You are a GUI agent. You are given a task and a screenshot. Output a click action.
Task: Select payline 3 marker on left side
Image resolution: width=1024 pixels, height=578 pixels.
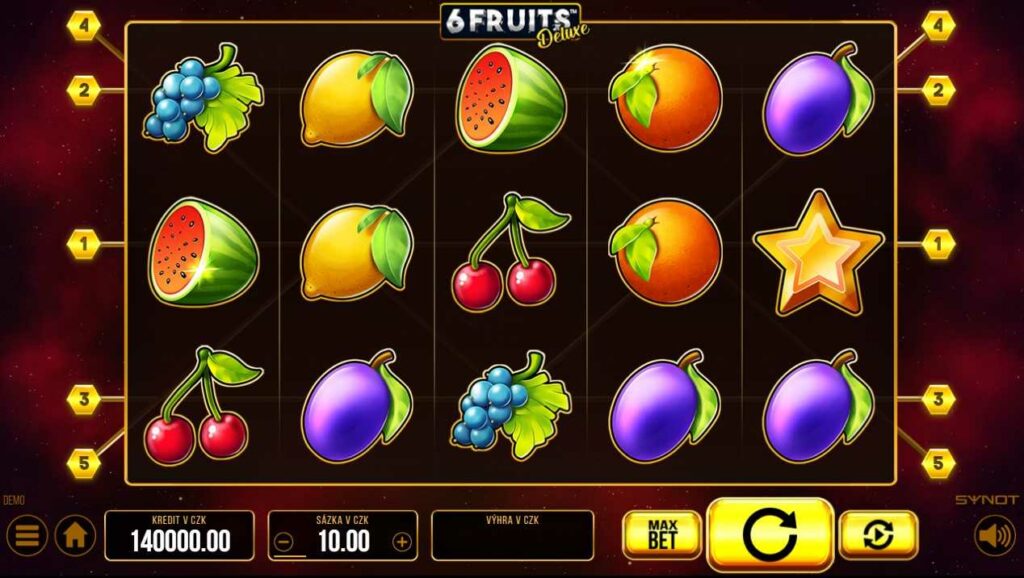[84, 400]
